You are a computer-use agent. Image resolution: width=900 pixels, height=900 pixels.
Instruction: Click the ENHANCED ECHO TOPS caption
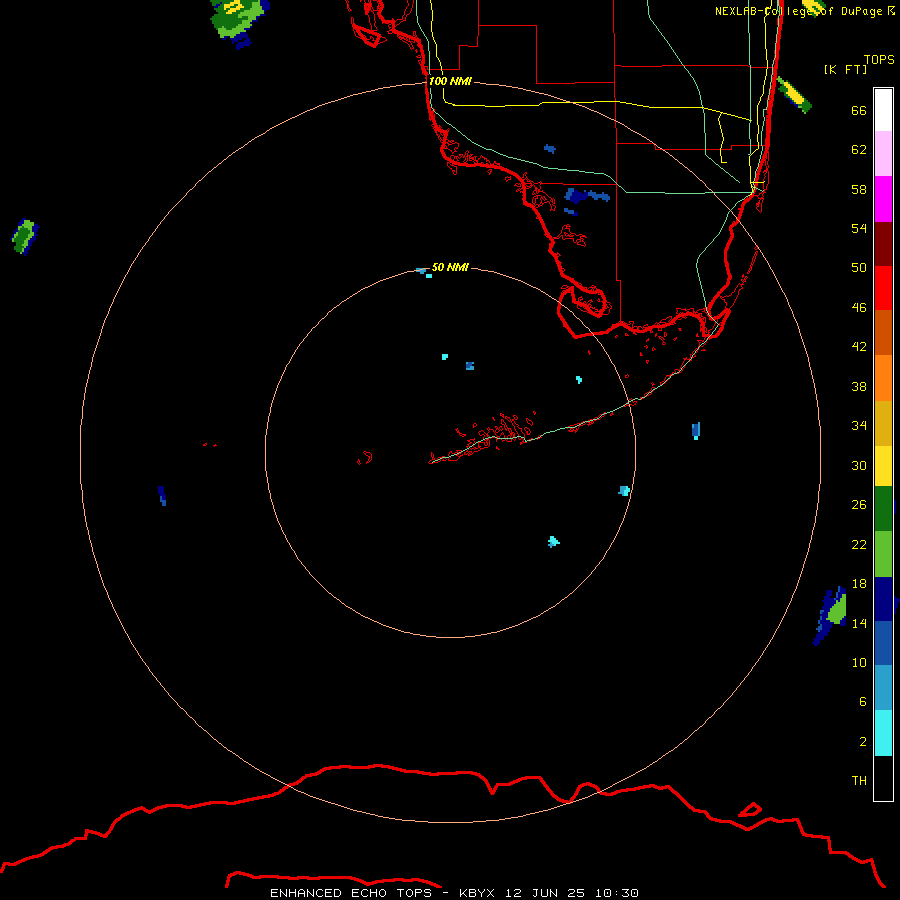point(351,893)
